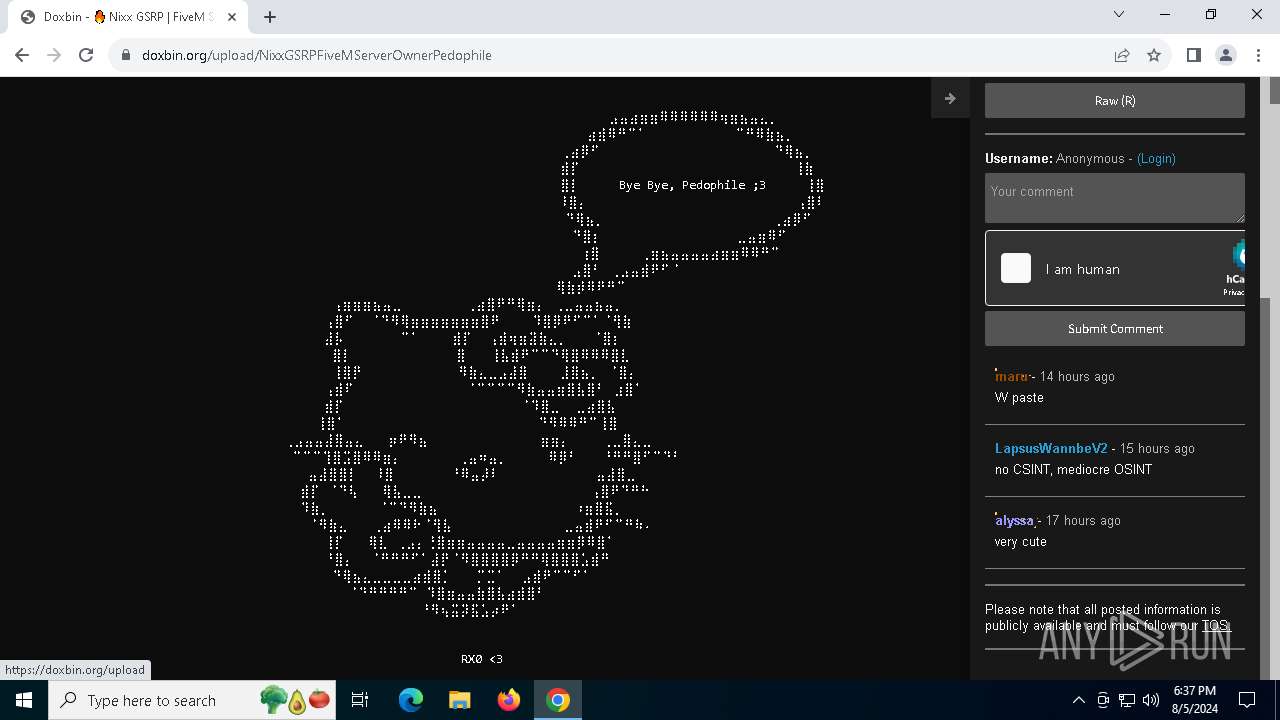Image resolution: width=1280 pixels, height=720 pixels.
Task: Open the clock and date
Action: point(1194,700)
